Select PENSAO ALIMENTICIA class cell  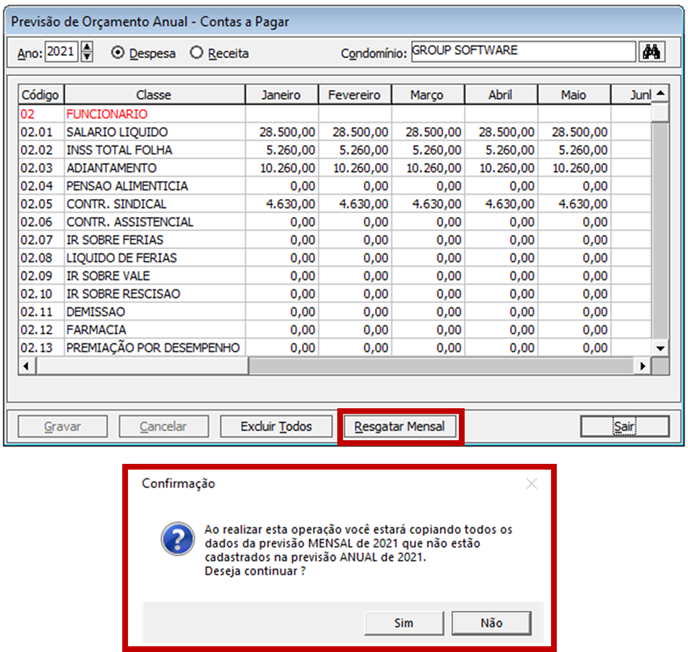[x=154, y=186]
